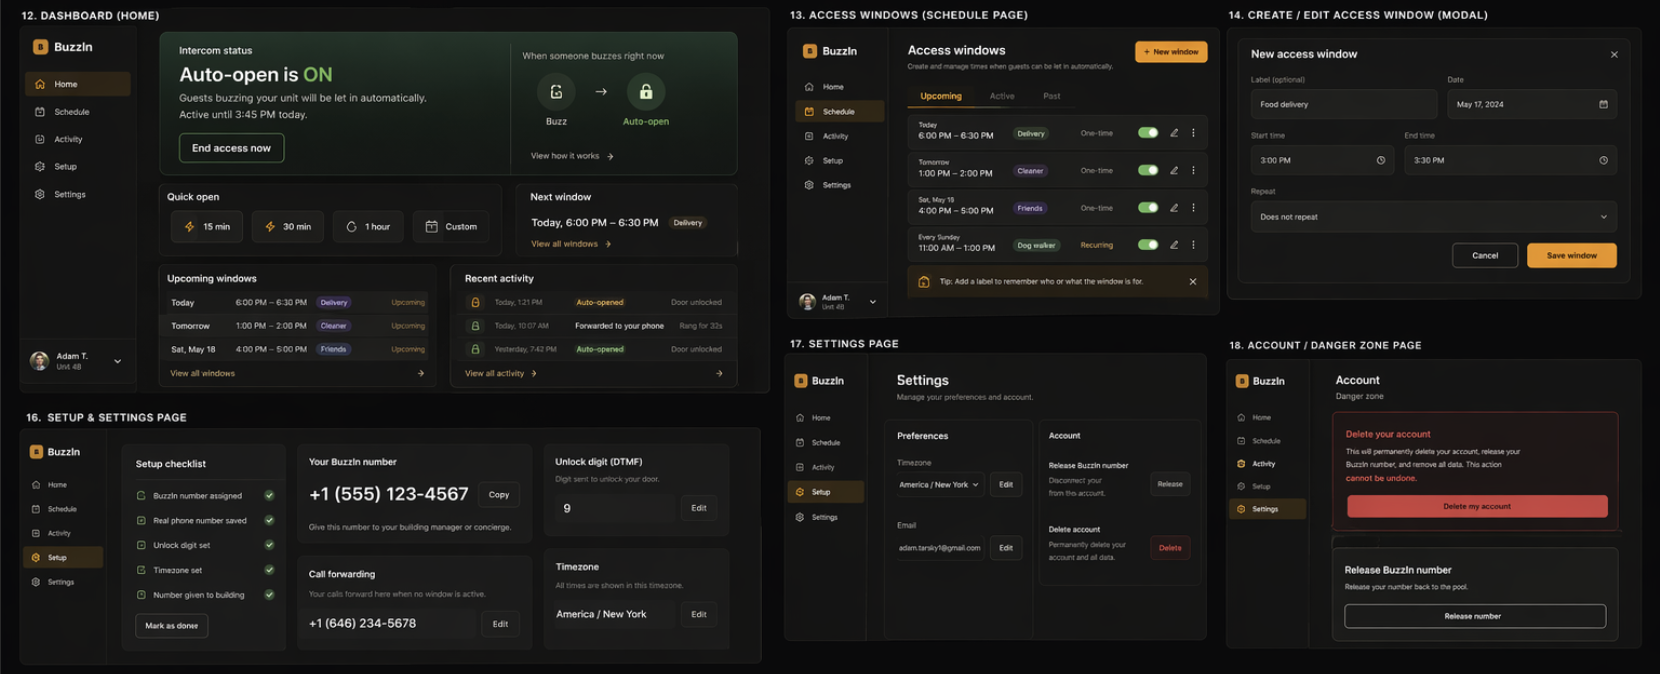Click Activity icon in Access windows page sidebar

tap(809, 136)
